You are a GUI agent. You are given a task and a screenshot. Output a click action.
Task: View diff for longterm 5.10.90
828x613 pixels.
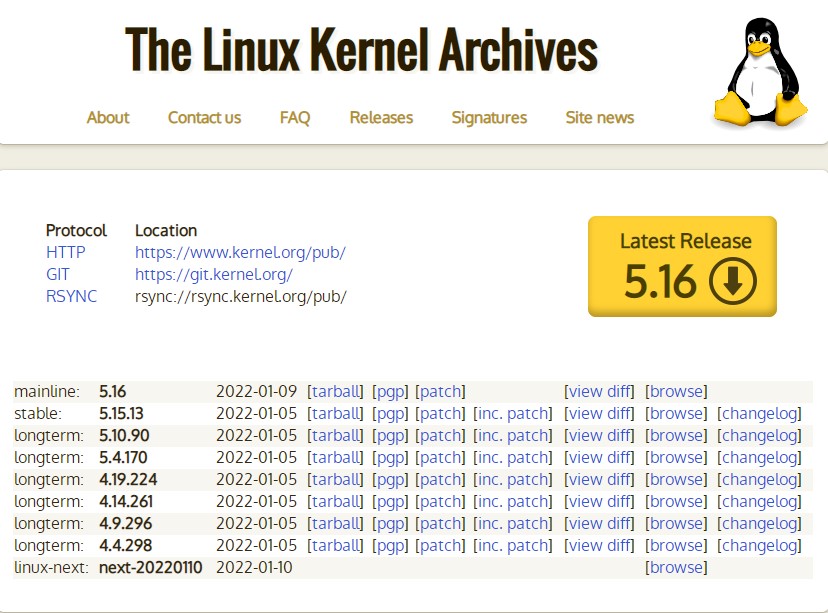point(600,435)
